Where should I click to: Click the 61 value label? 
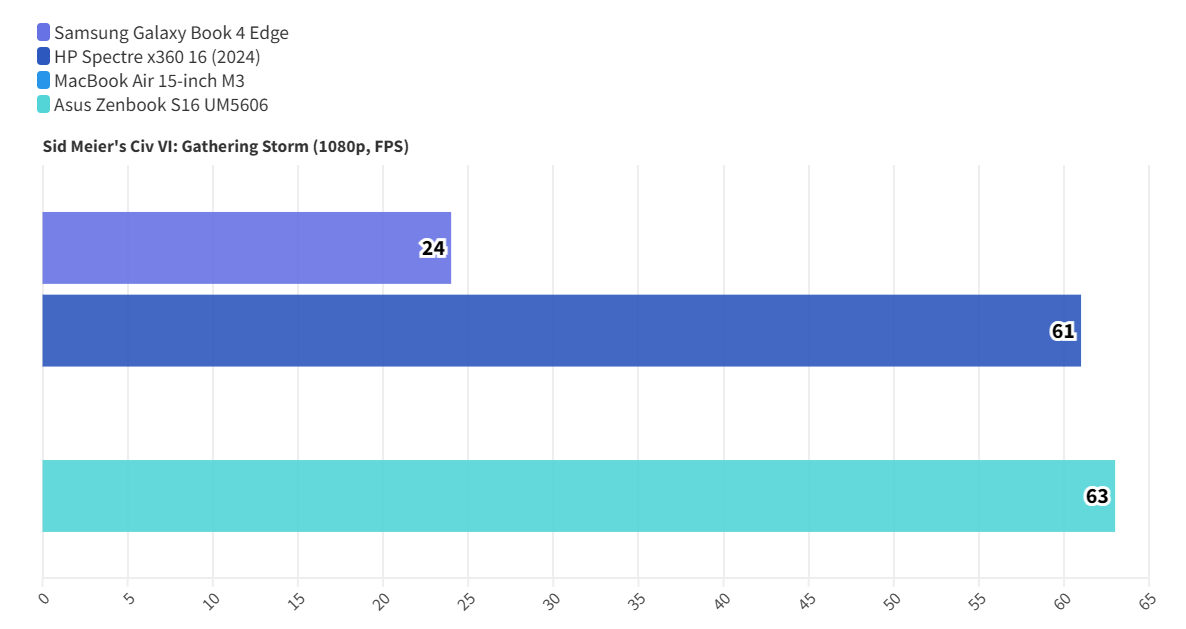[1063, 331]
